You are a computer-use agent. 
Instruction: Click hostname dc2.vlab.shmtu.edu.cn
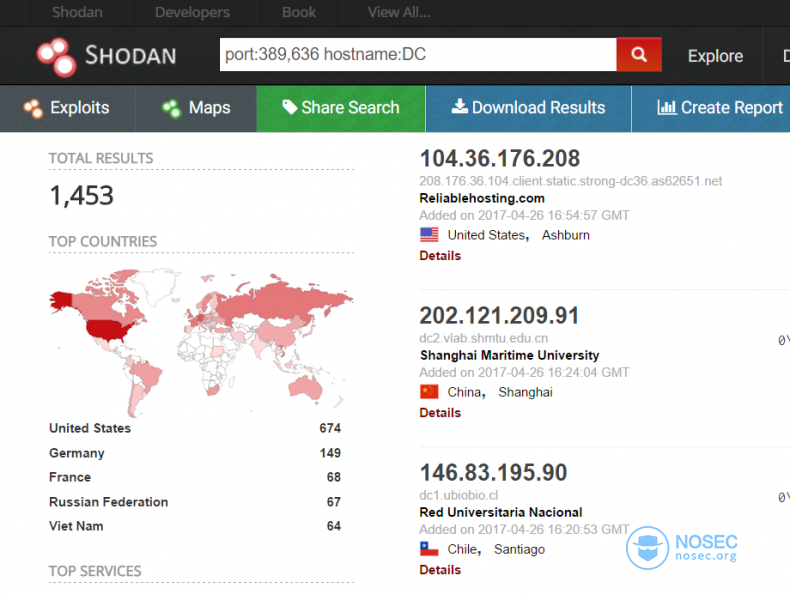[x=484, y=338]
